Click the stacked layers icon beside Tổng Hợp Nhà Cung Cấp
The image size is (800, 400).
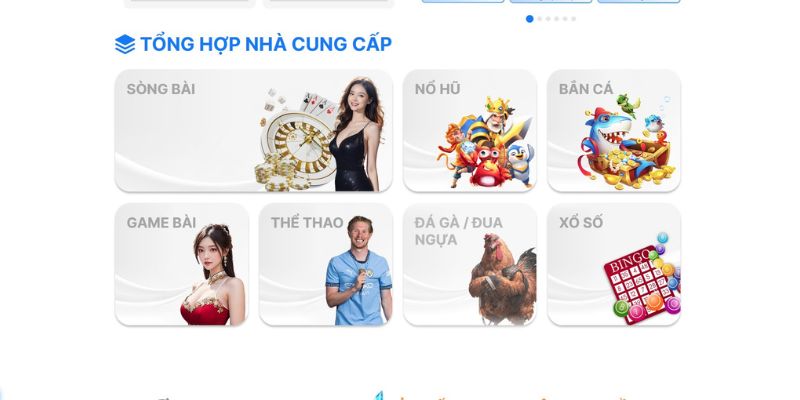(x=125, y=44)
